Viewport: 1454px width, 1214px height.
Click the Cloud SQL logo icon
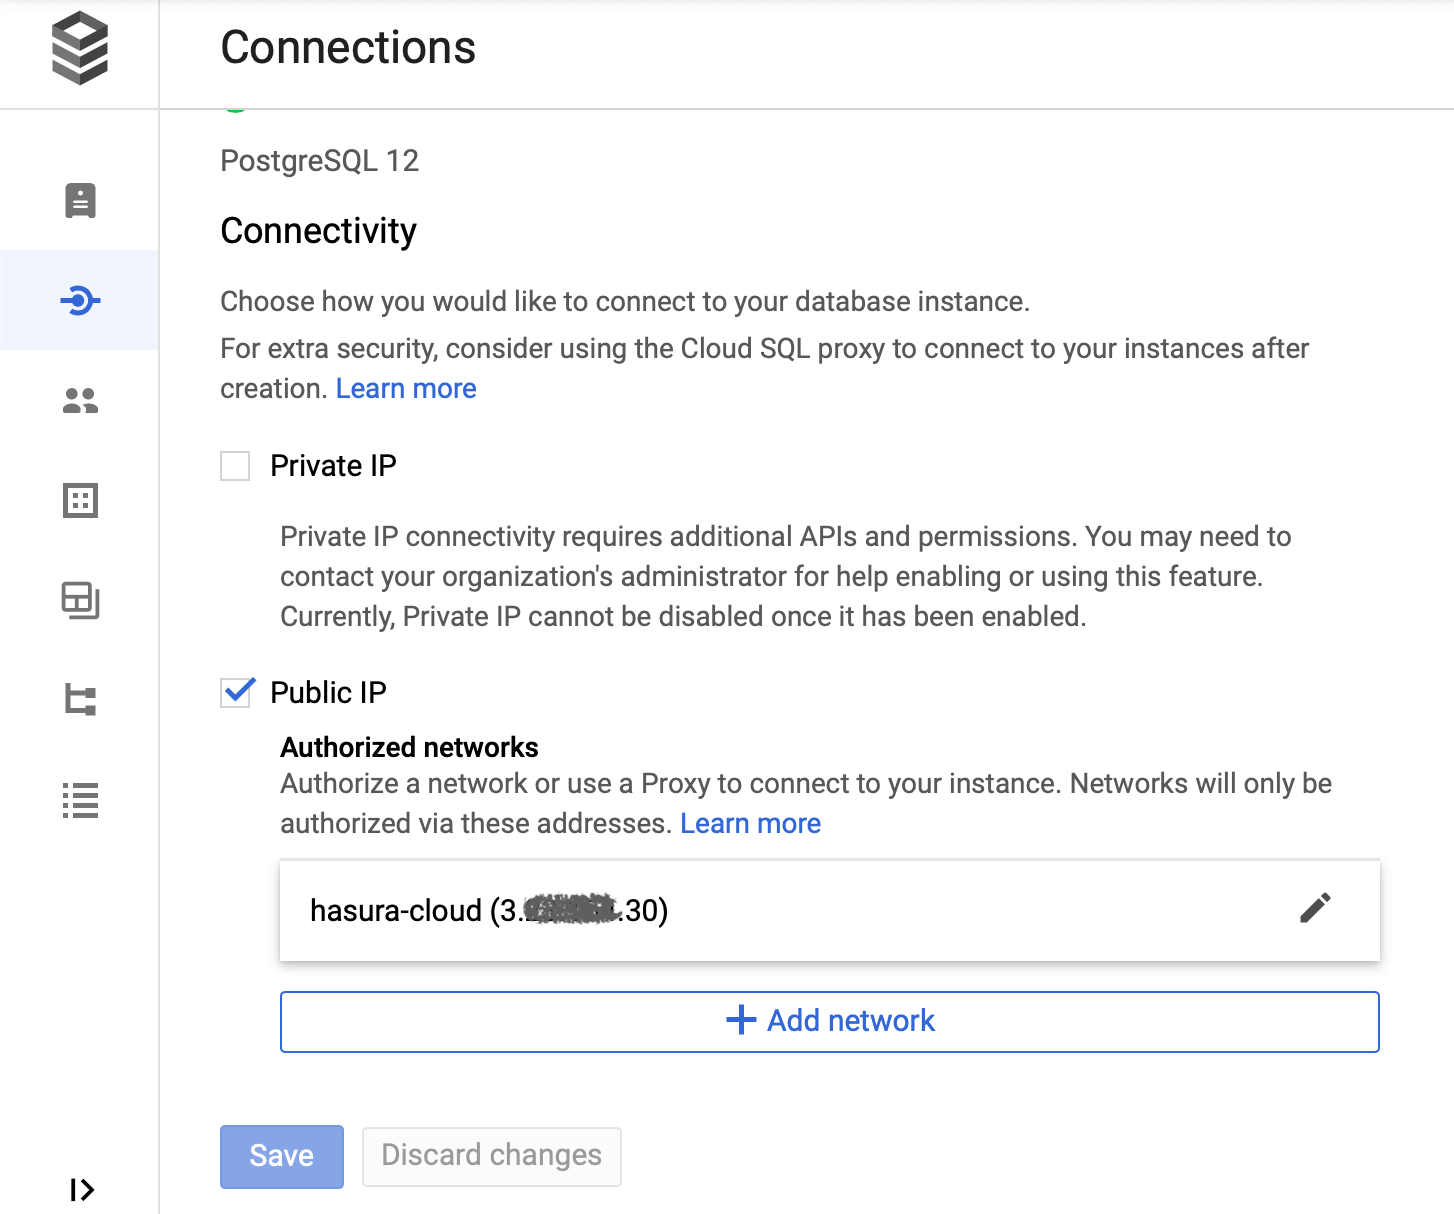(80, 48)
